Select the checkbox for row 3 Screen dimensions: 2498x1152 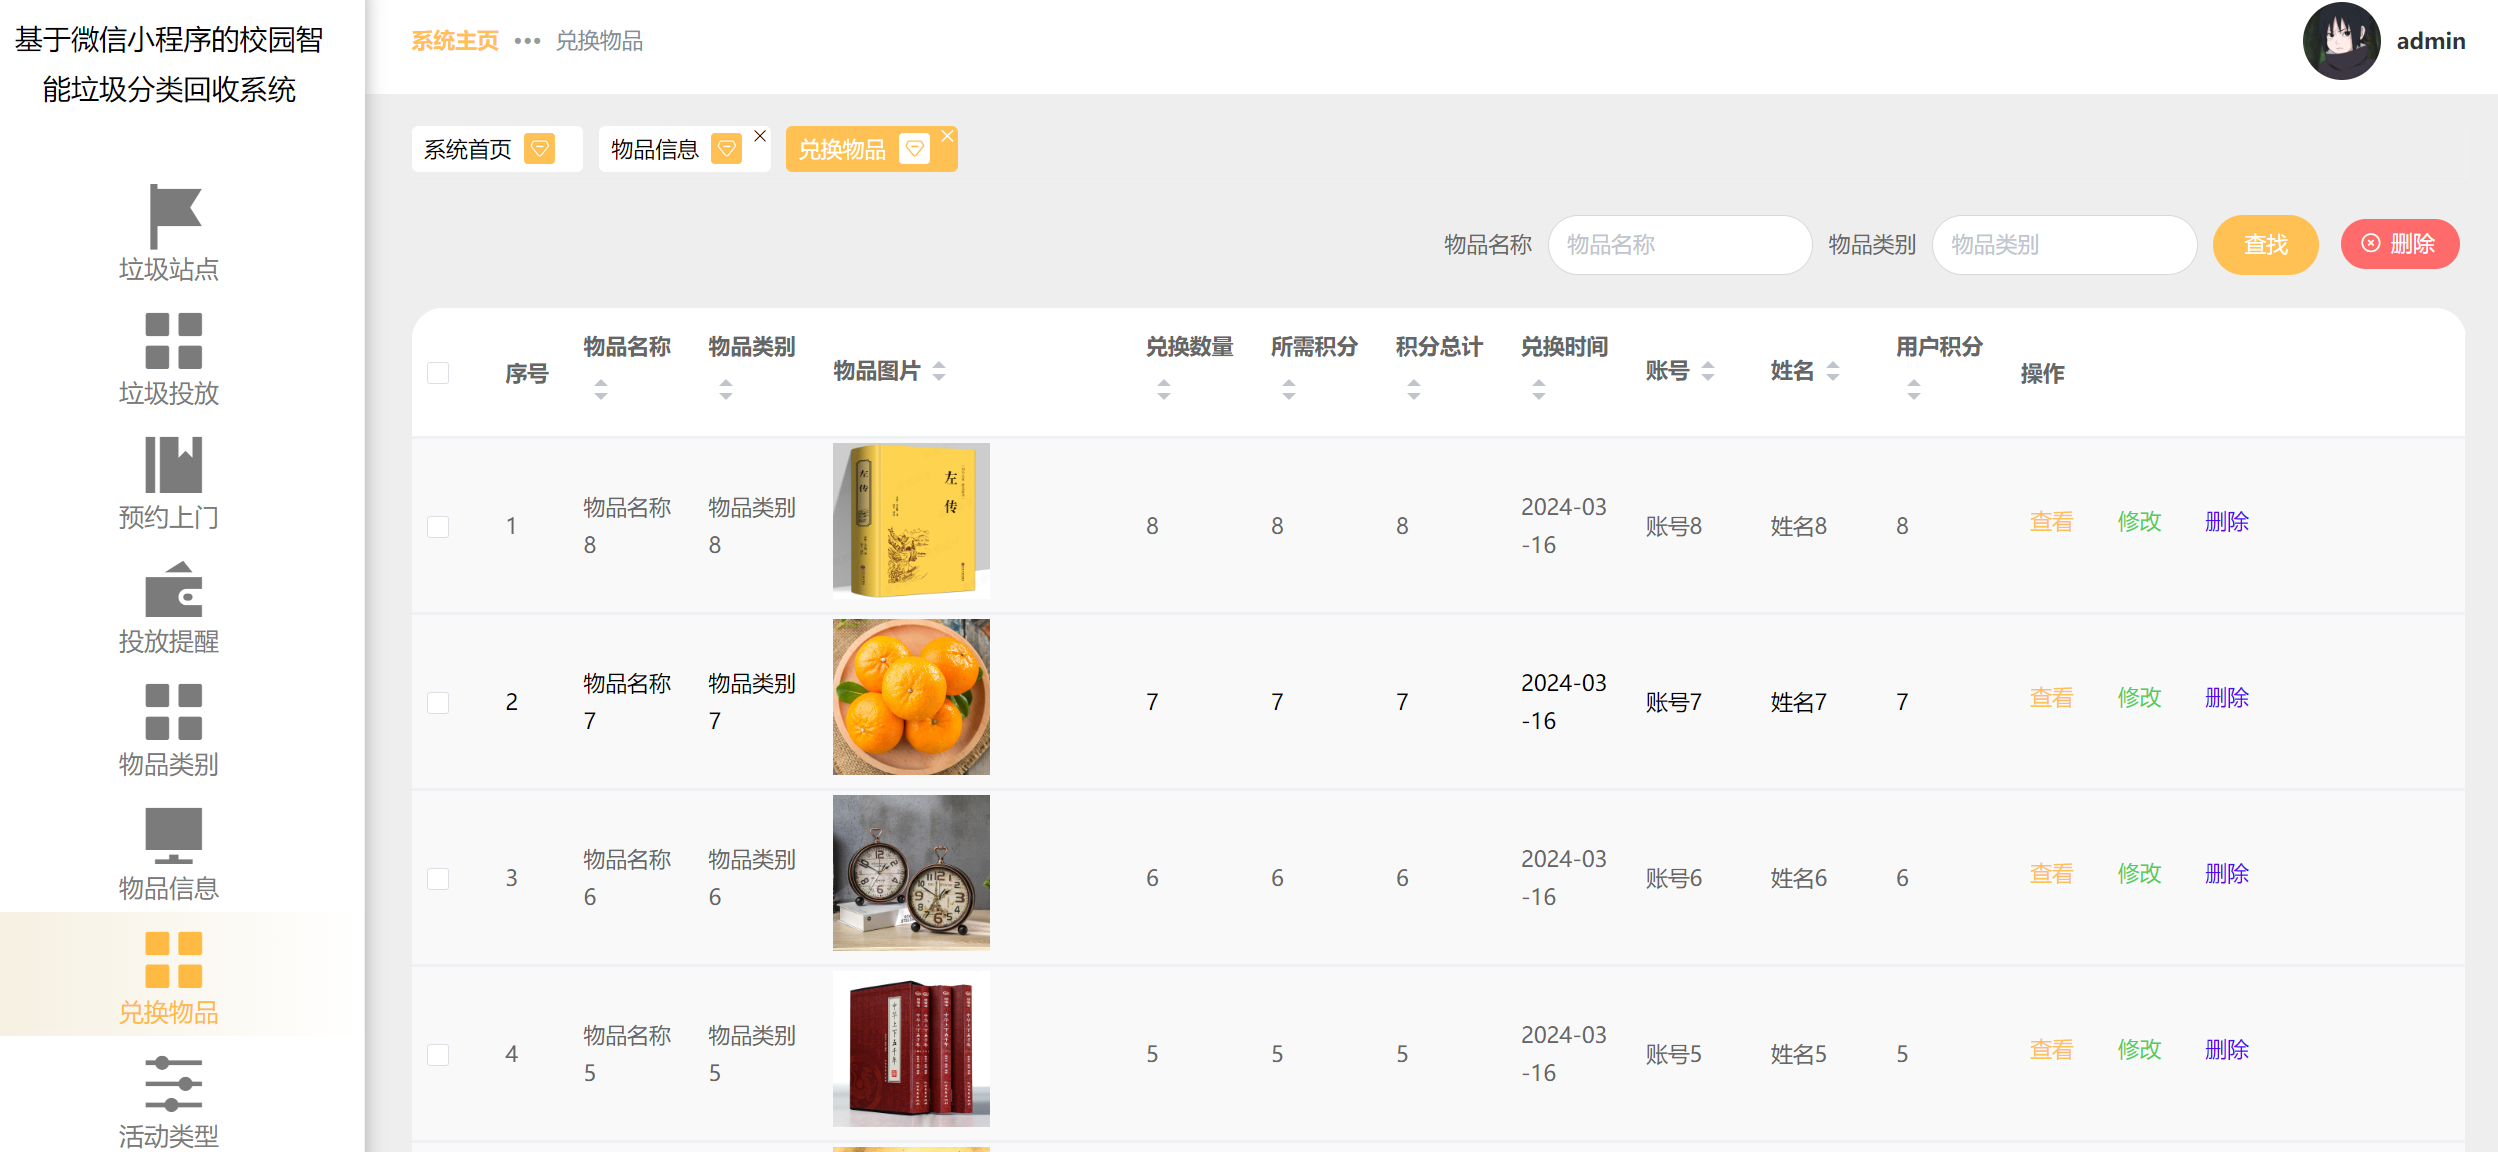pyautogui.click(x=438, y=879)
